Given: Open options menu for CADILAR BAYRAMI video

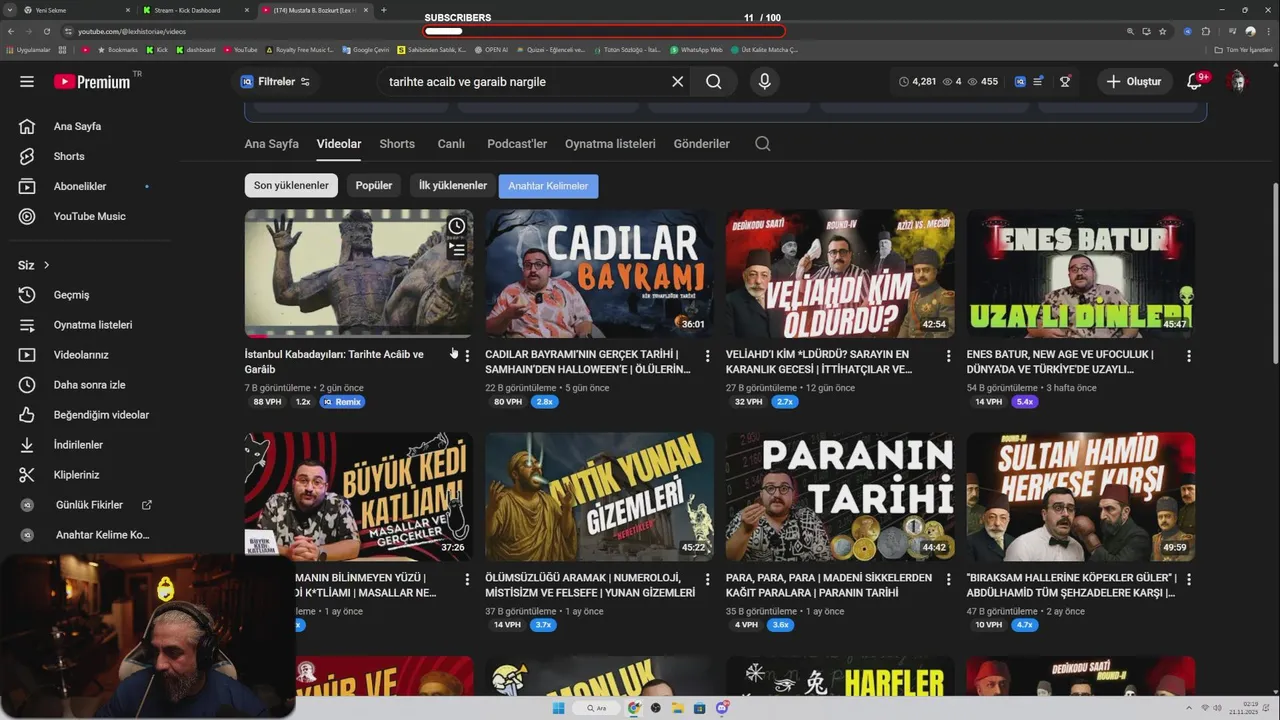Looking at the screenshot, I should pos(708,356).
